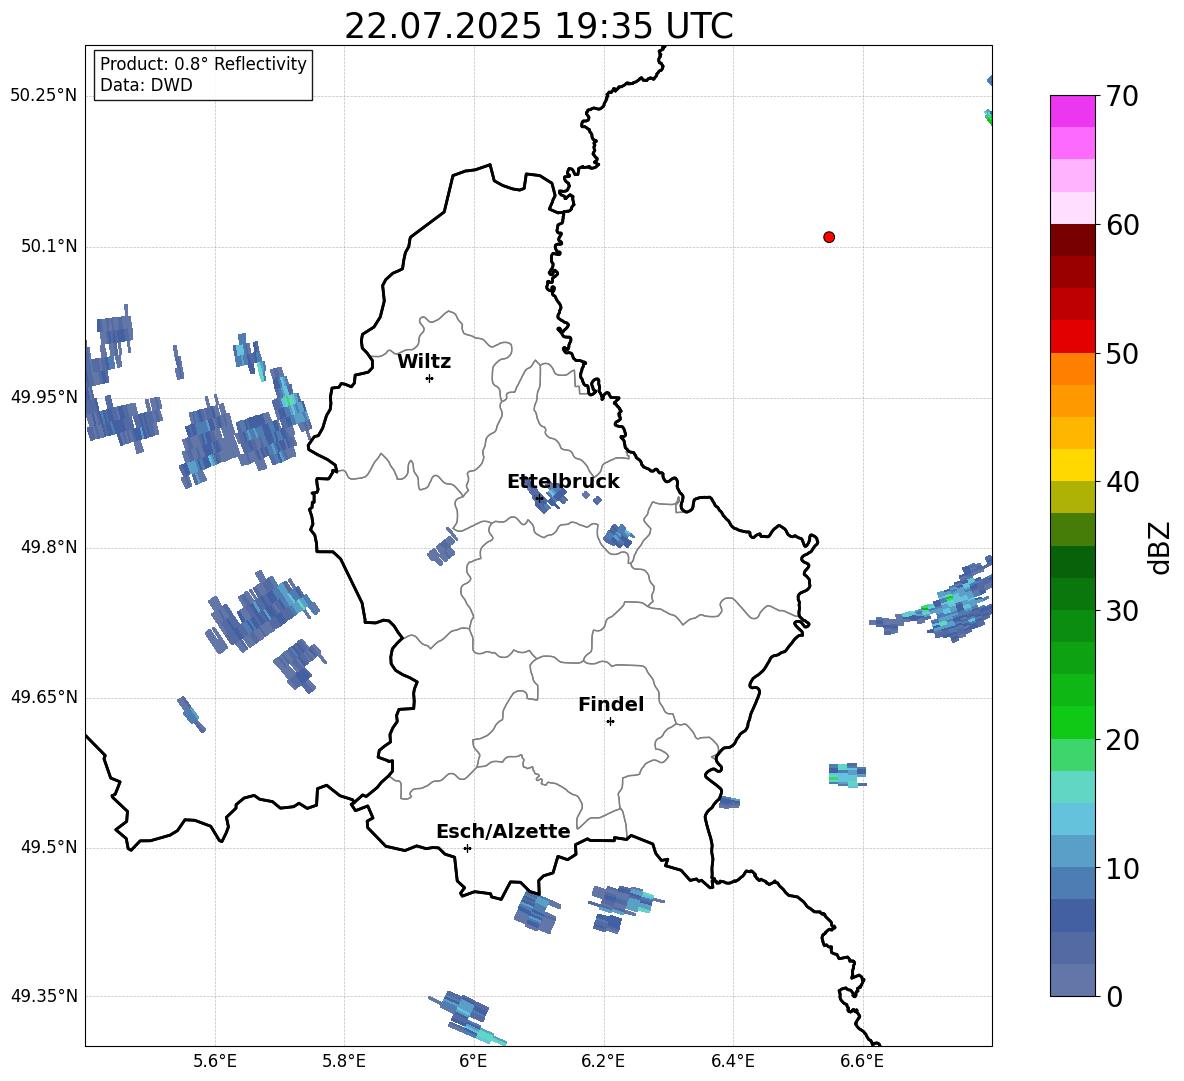Click the 6.4°E longitude label

[732, 1061]
